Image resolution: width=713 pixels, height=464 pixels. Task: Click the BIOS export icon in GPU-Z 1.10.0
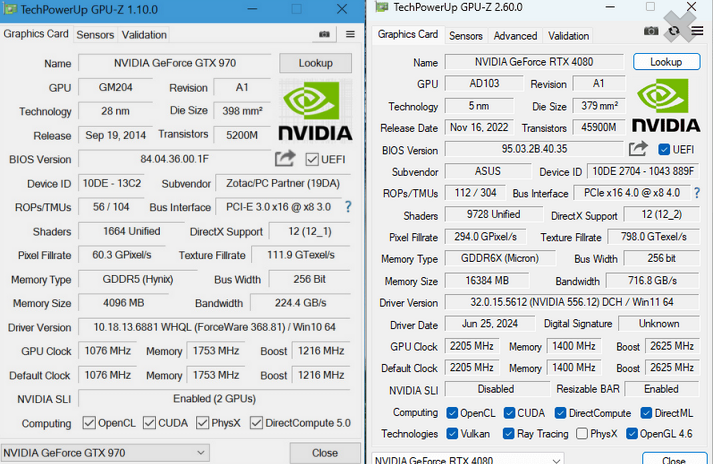[x=285, y=159]
